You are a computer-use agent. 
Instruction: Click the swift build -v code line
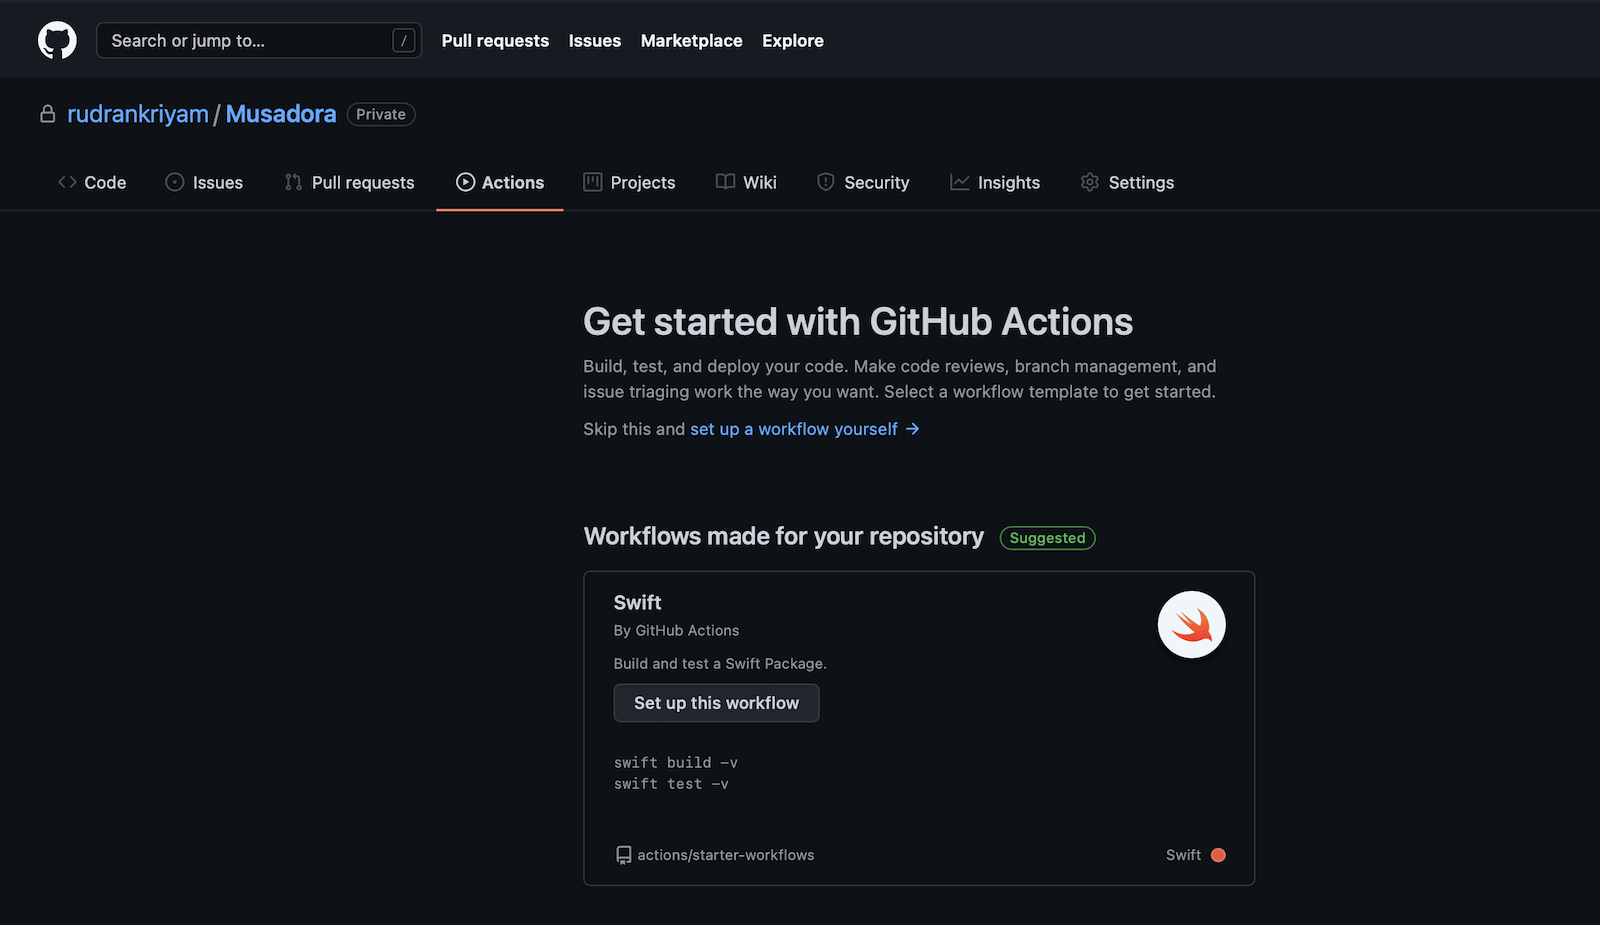coord(676,763)
